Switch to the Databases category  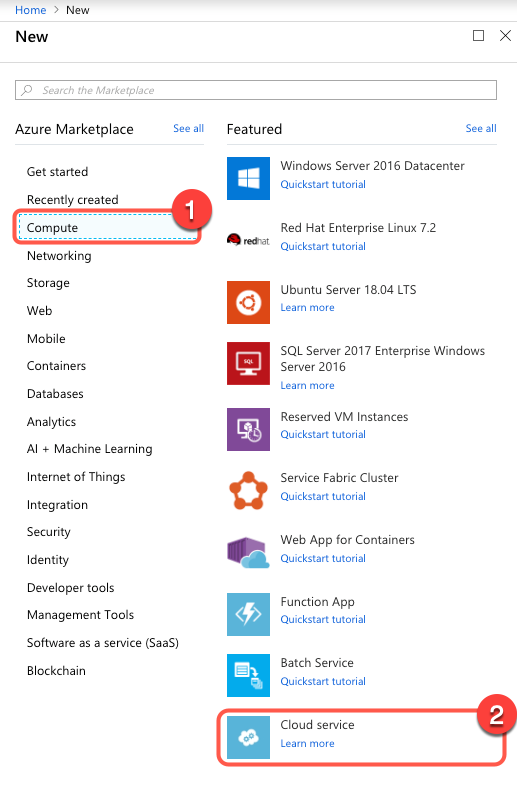click(55, 394)
